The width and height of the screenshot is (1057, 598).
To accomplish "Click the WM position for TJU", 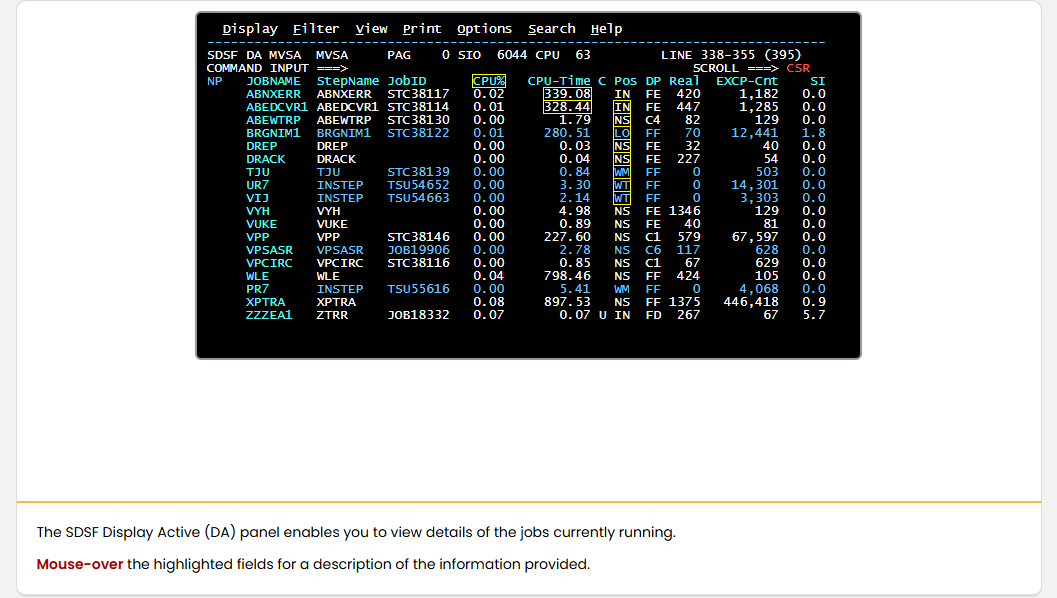I will coord(622,172).
